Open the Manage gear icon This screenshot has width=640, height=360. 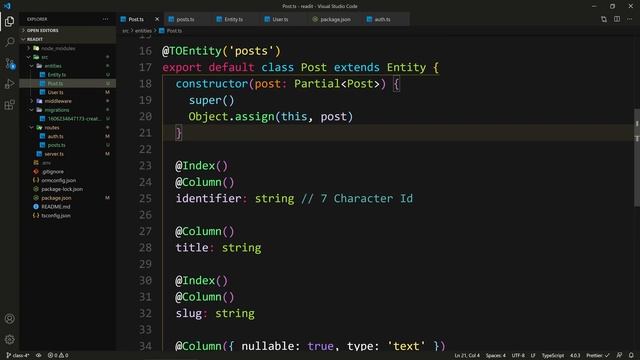pyautogui.click(x=9, y=339)
